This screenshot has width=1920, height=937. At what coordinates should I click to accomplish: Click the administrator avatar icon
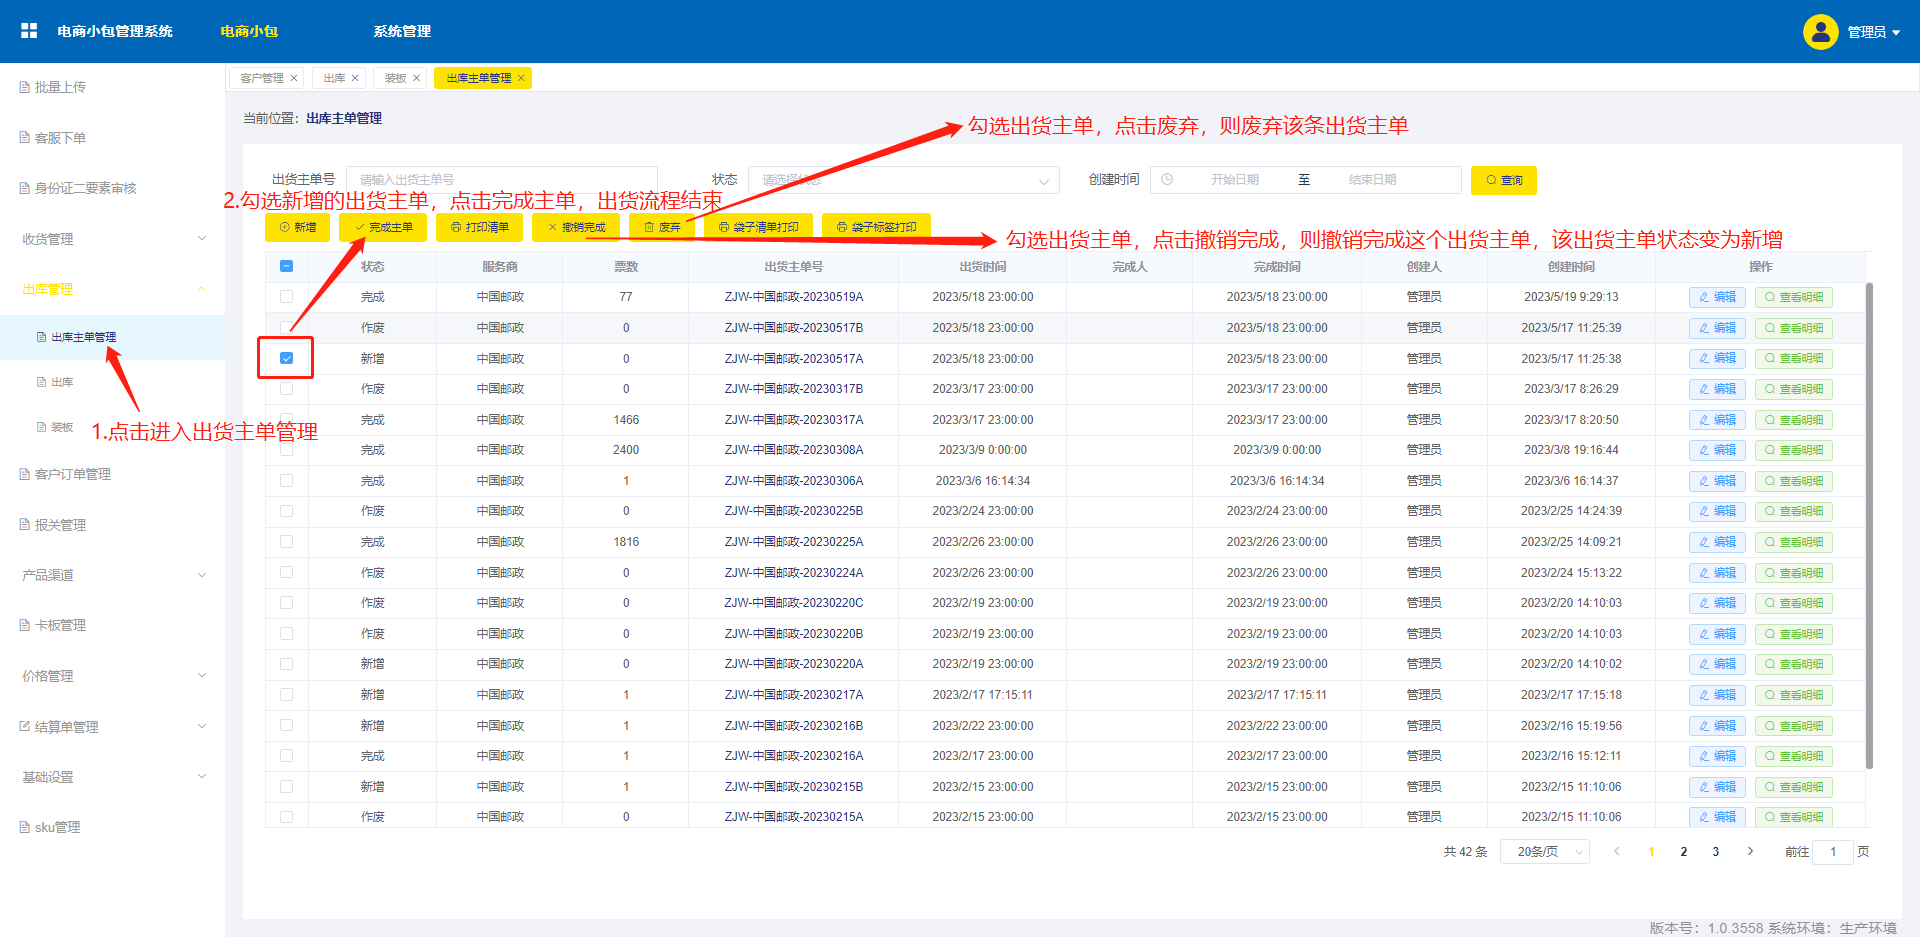1820,32
